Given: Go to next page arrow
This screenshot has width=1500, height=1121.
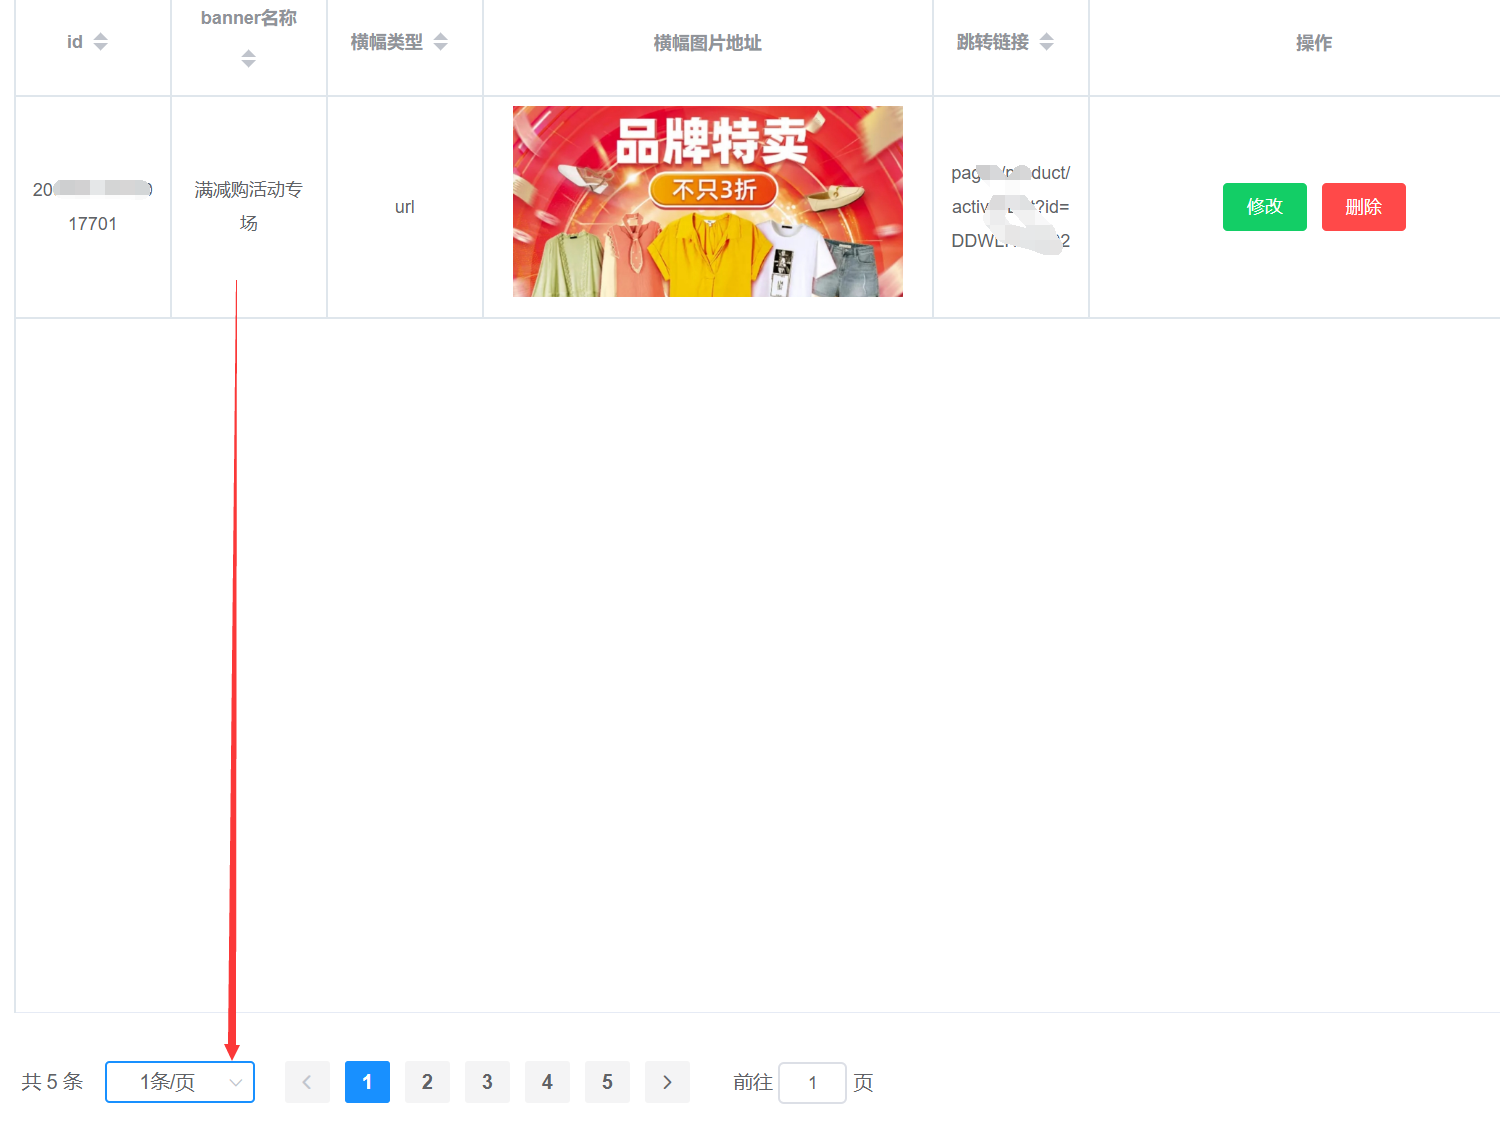Looking at the screenshot, I should 667,1082.
